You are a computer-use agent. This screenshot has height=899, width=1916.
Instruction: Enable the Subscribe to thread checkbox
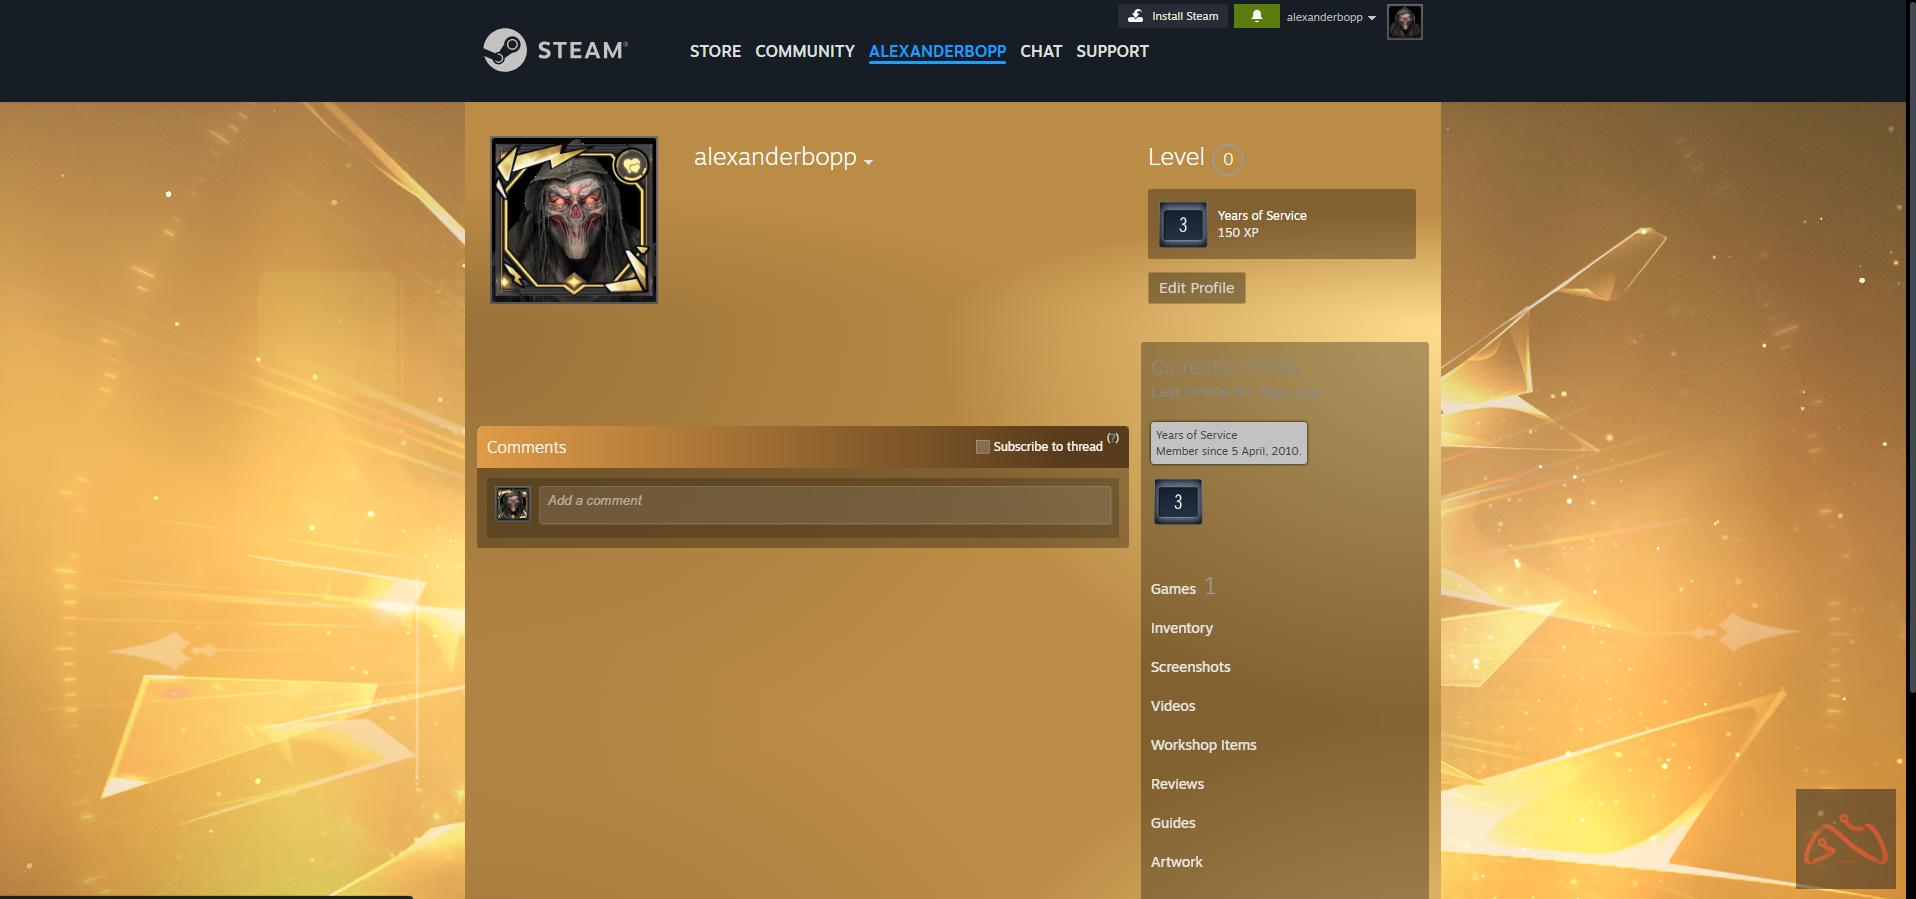982,447
